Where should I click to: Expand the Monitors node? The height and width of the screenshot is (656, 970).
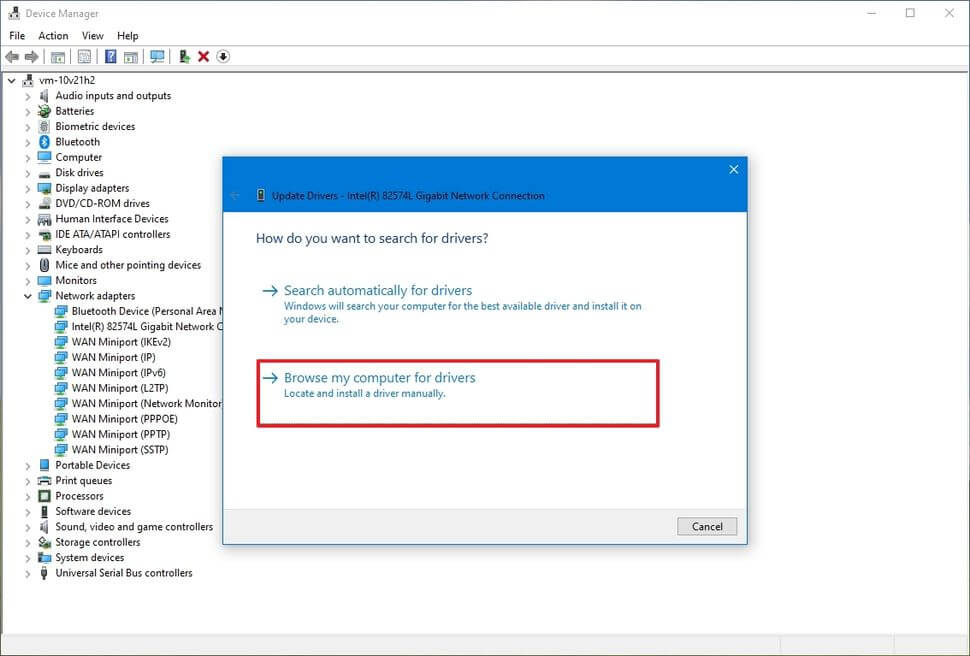coord(28,281)
